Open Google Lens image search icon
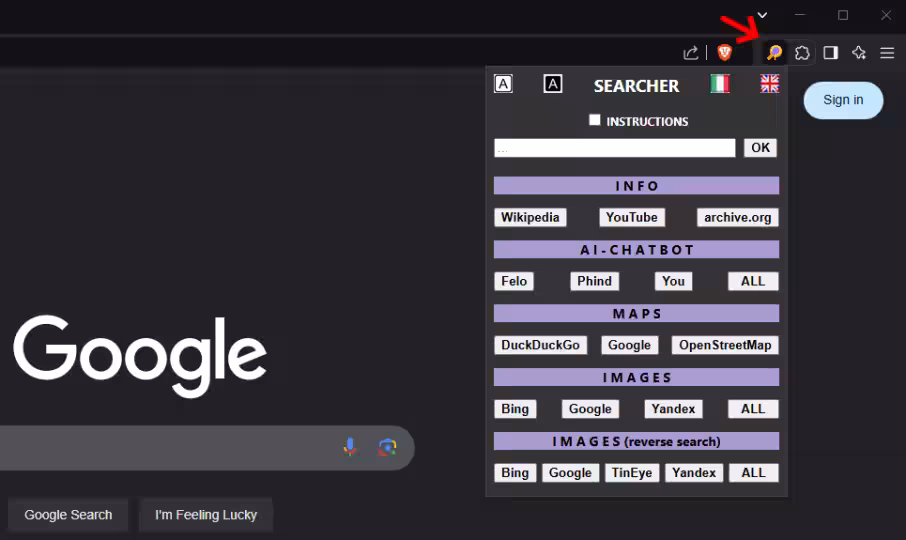 387,447
